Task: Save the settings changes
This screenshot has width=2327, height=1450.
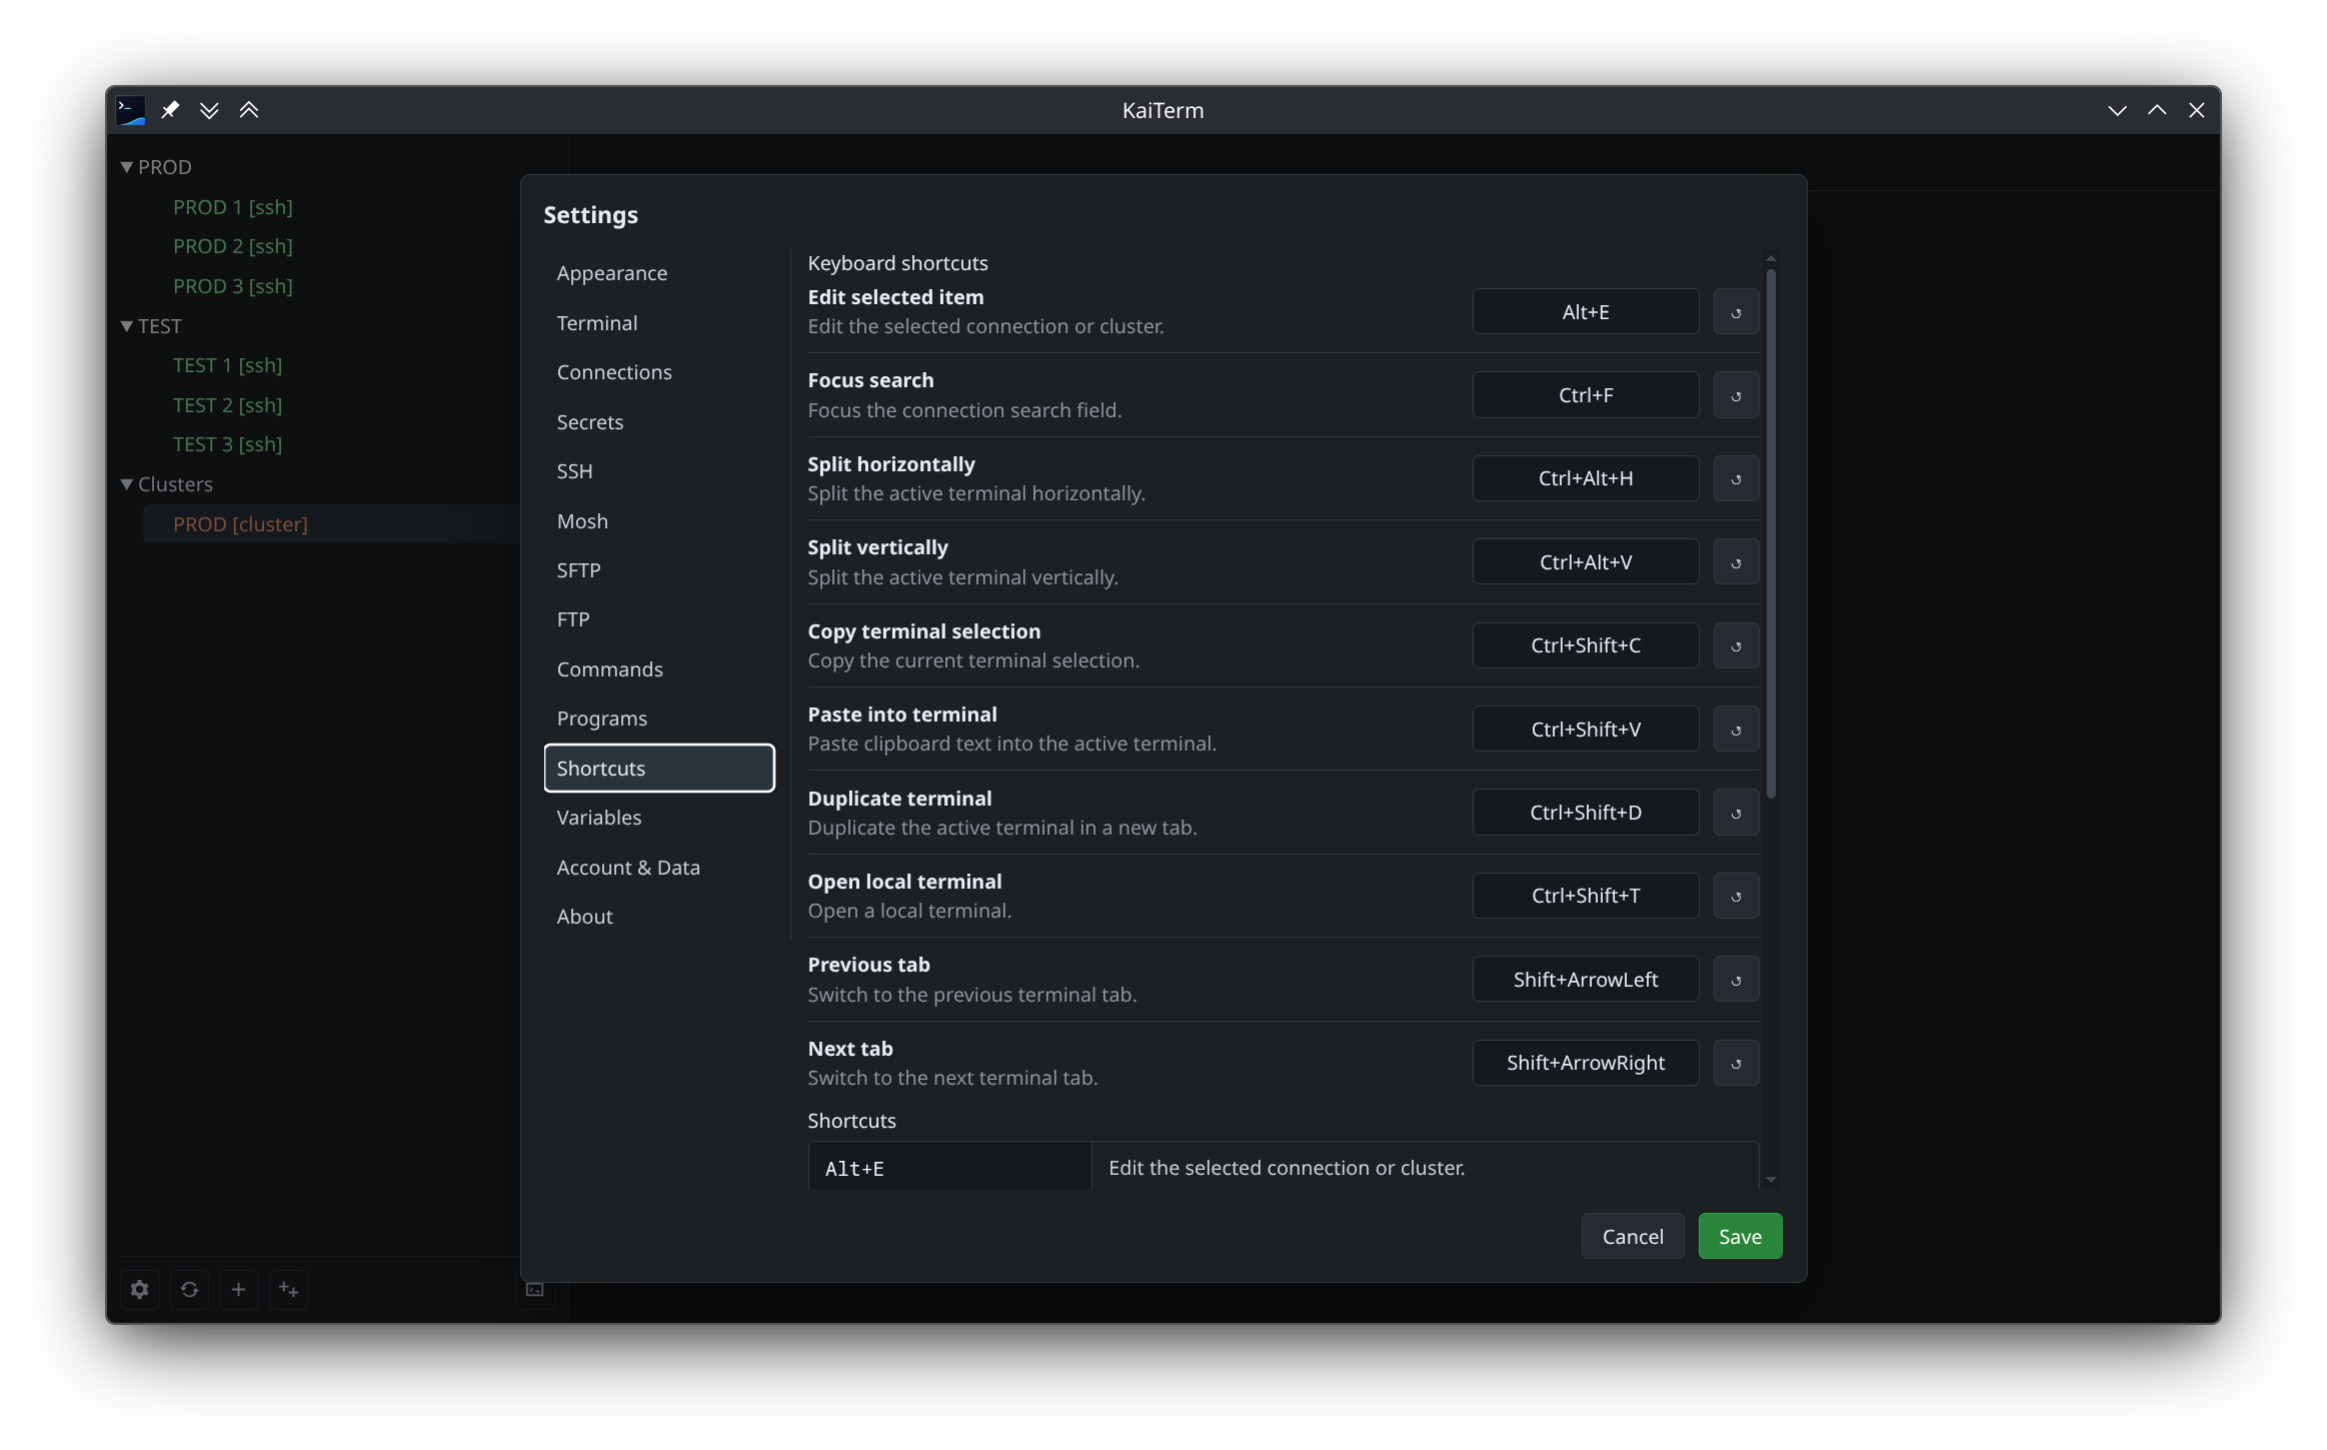Action: tap(1740, 1236)
